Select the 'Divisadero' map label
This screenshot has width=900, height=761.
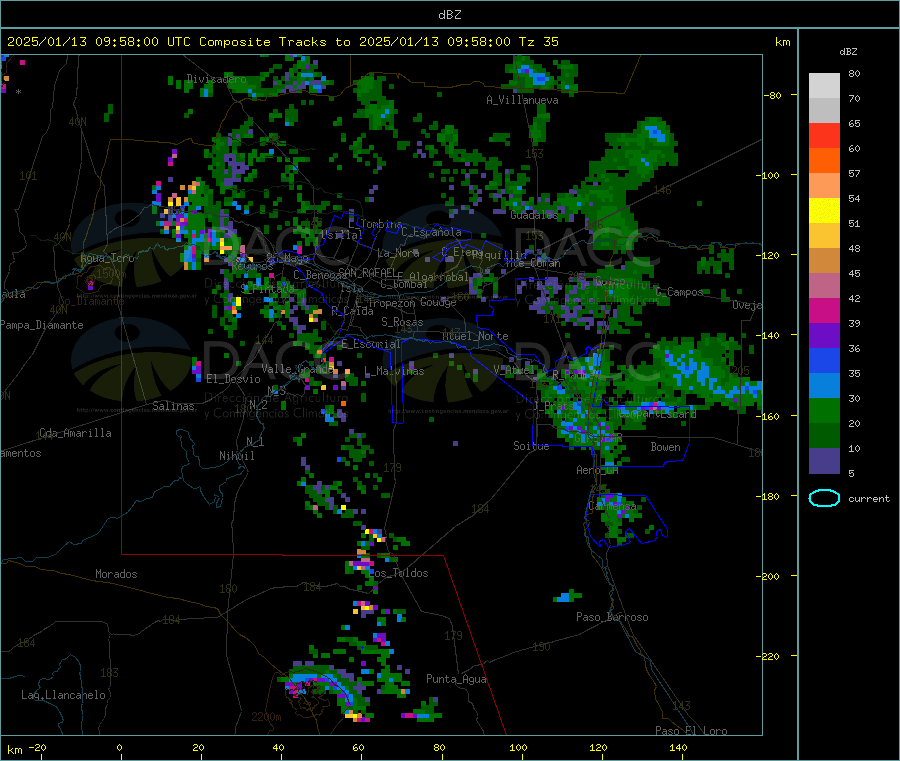click(216, 79)
